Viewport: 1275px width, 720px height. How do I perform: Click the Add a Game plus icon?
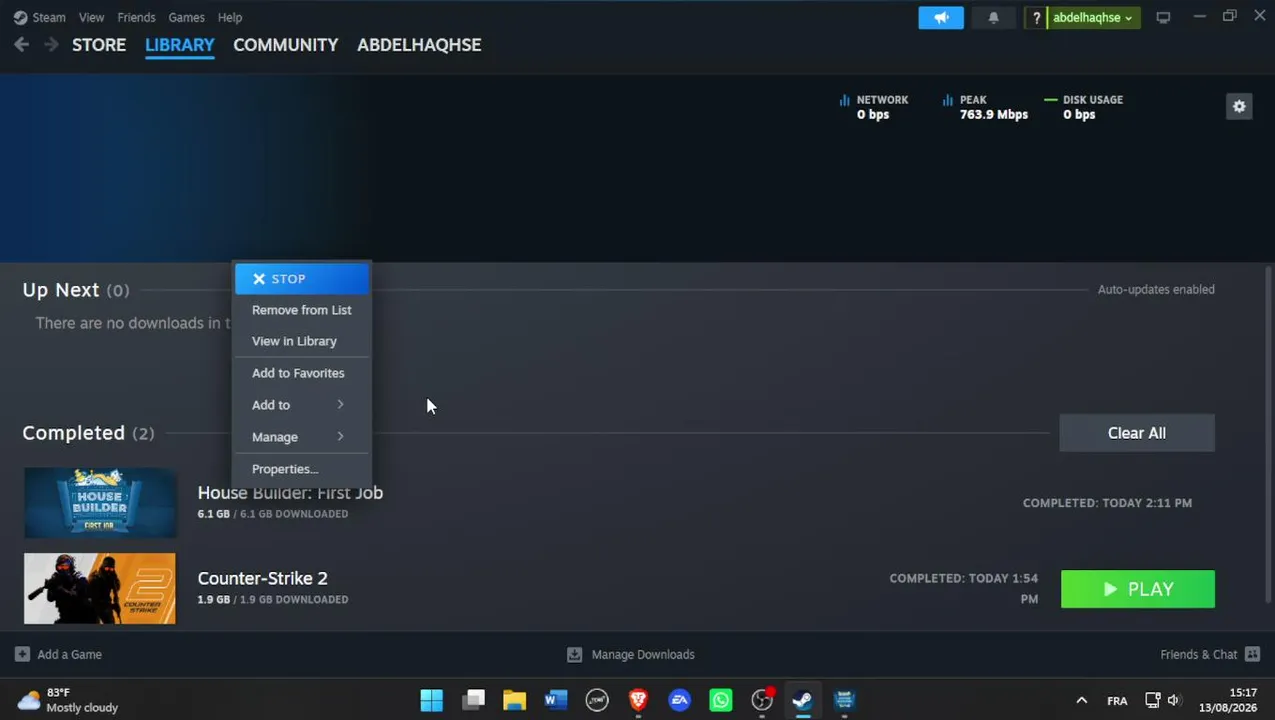(x=22, y=654)
